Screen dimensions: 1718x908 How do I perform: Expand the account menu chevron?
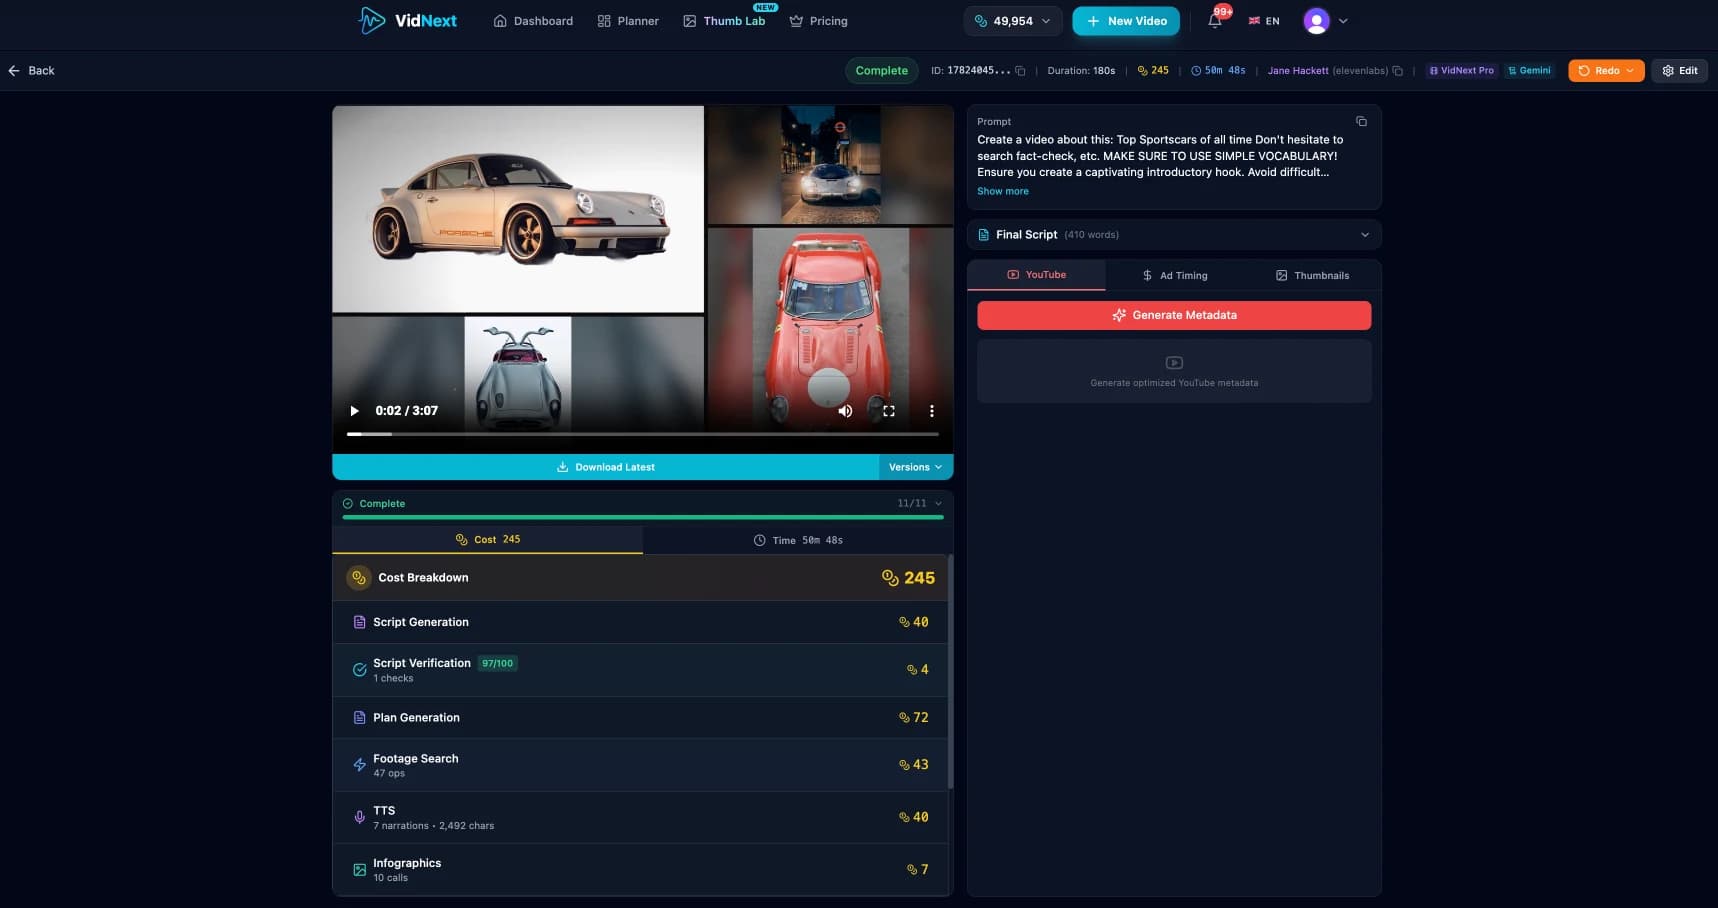pos(1343,21)
